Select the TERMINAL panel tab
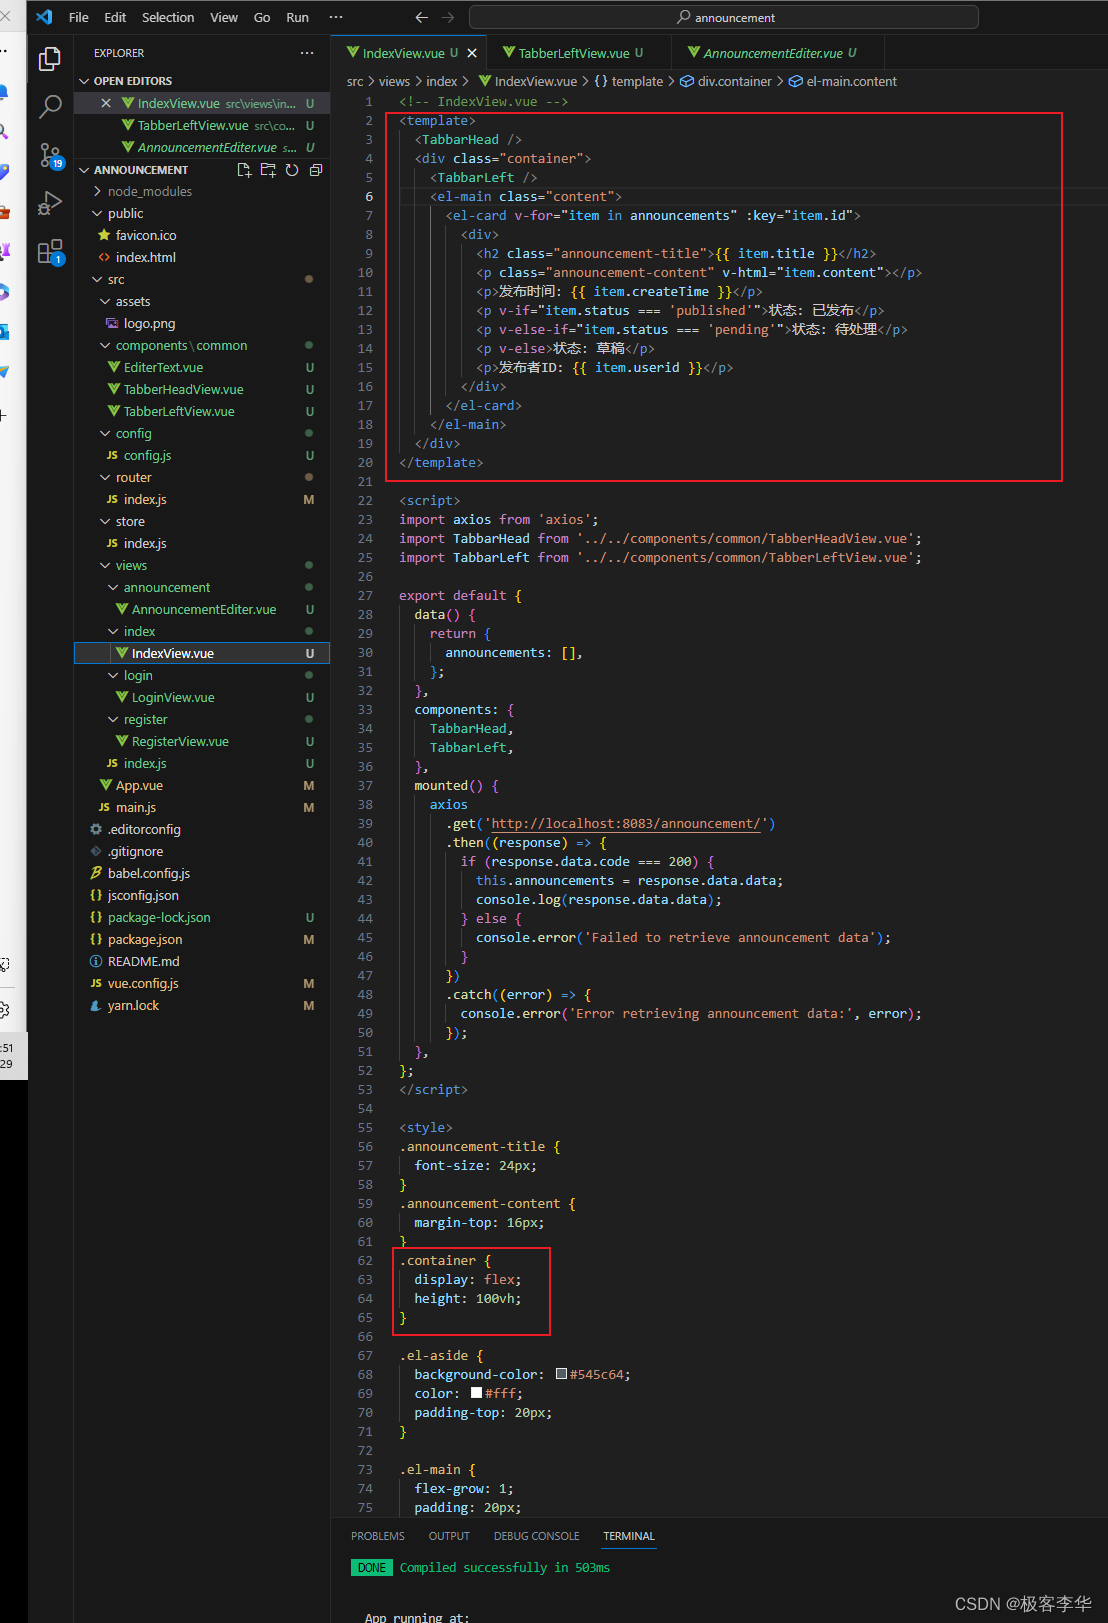Image resolution: width=1108 pixels, height=1623 pixels. (x=629, y=1536)
